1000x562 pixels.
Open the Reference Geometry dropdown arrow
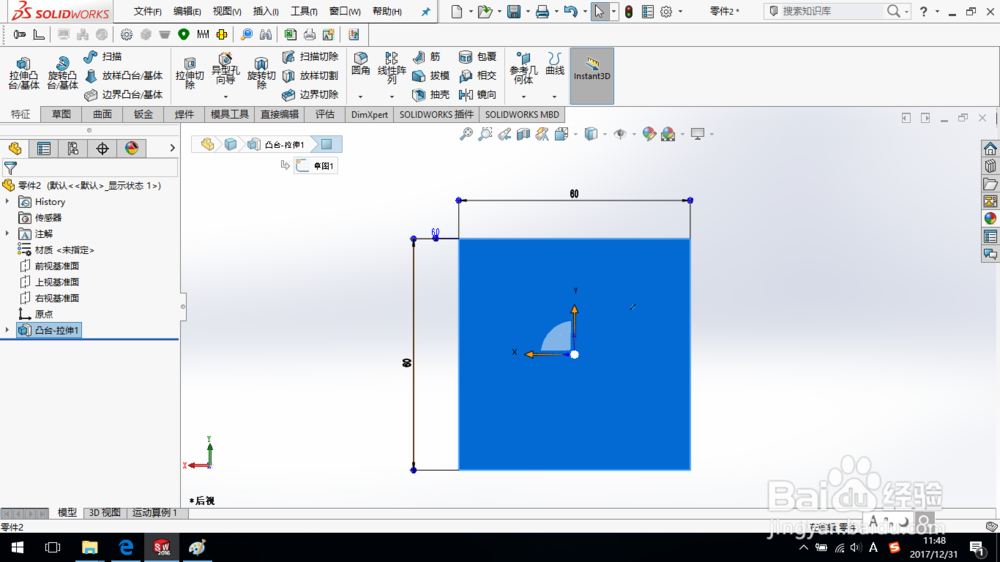524,97
